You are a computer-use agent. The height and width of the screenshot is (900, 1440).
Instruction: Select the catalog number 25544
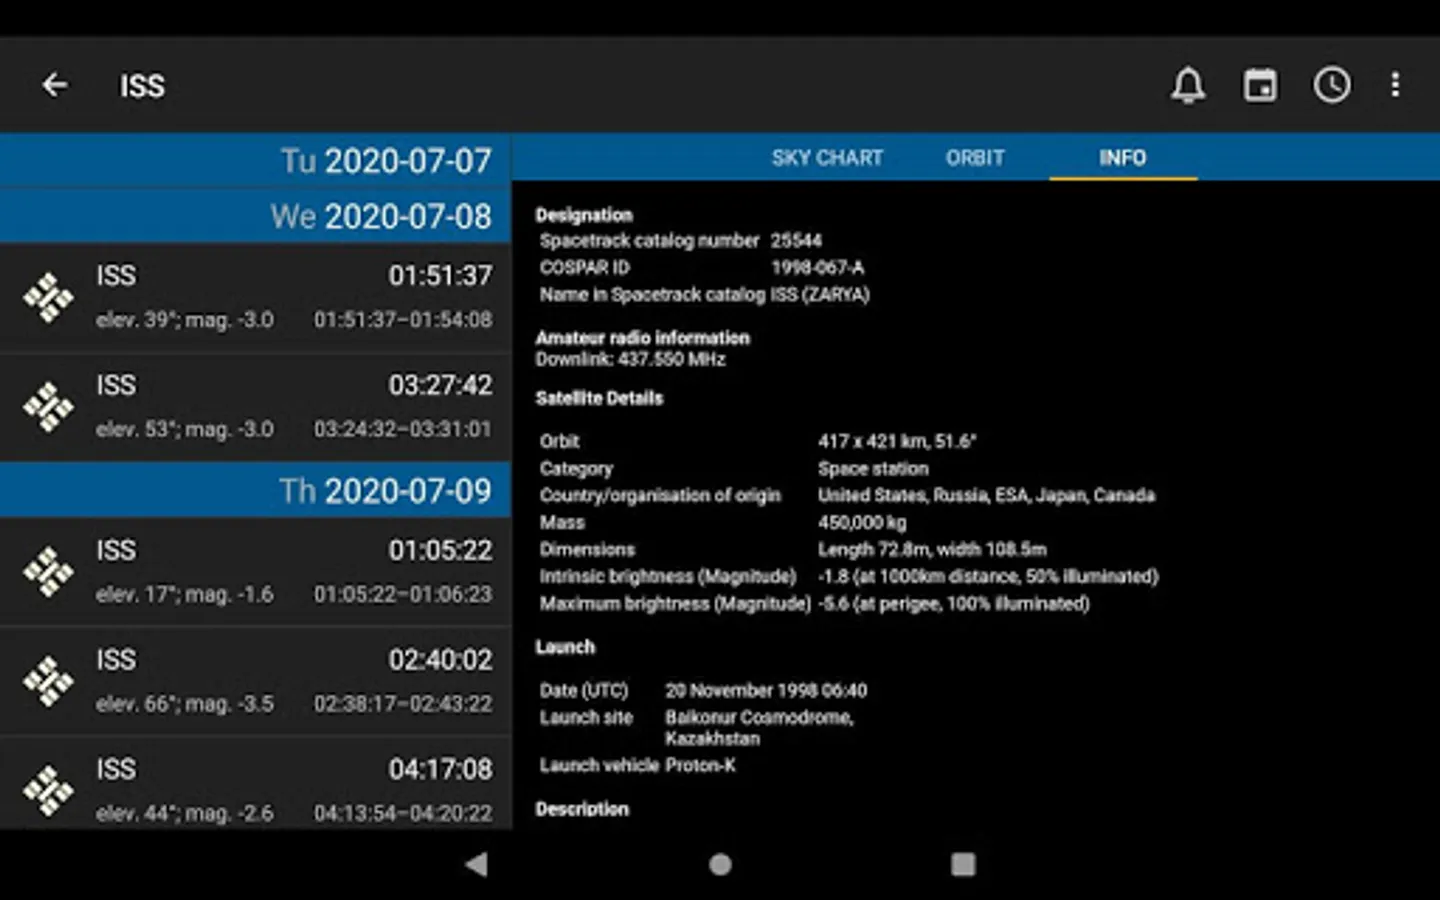(x=796, y=240)
